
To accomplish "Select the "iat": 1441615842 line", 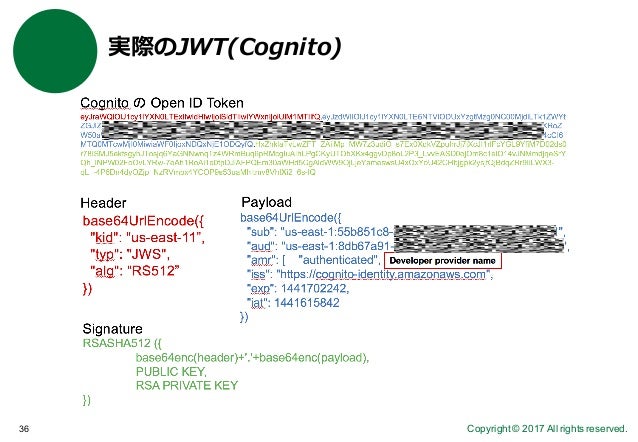I will [293, 303].
